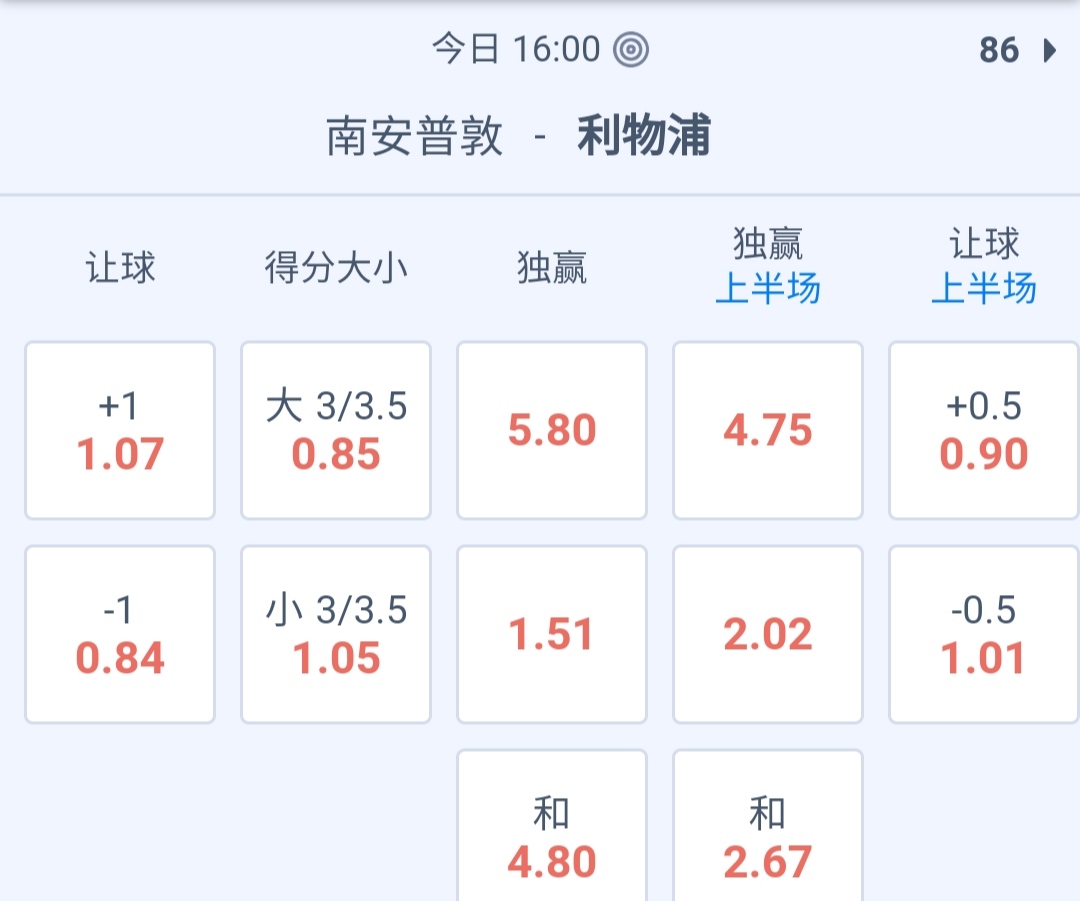Tap the live target icon beside 16:00
This screenshot has width=1080, height=901.
631,49
